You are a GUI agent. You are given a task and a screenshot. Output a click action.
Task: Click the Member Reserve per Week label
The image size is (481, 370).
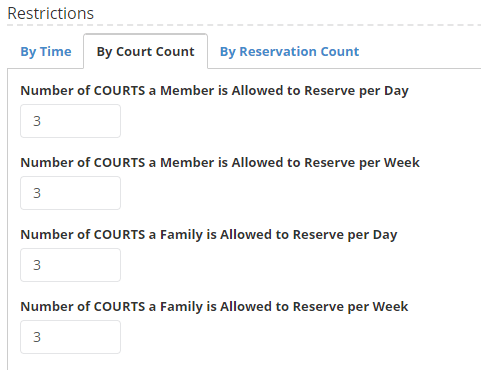(220, 163)
